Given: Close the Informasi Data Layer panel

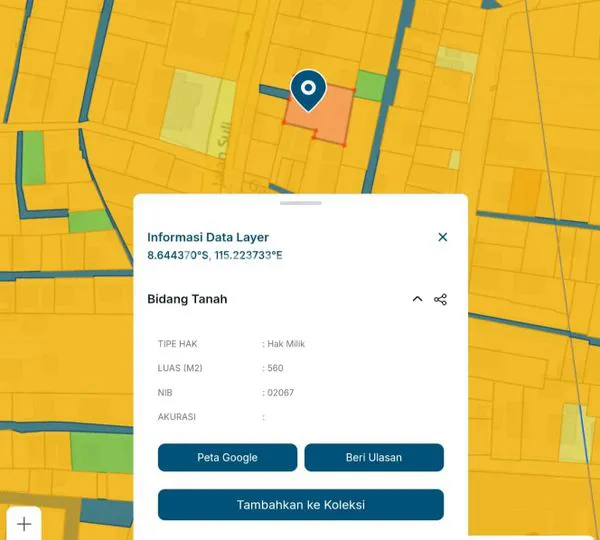Looking at the screenshot, I should pos(443,237).
